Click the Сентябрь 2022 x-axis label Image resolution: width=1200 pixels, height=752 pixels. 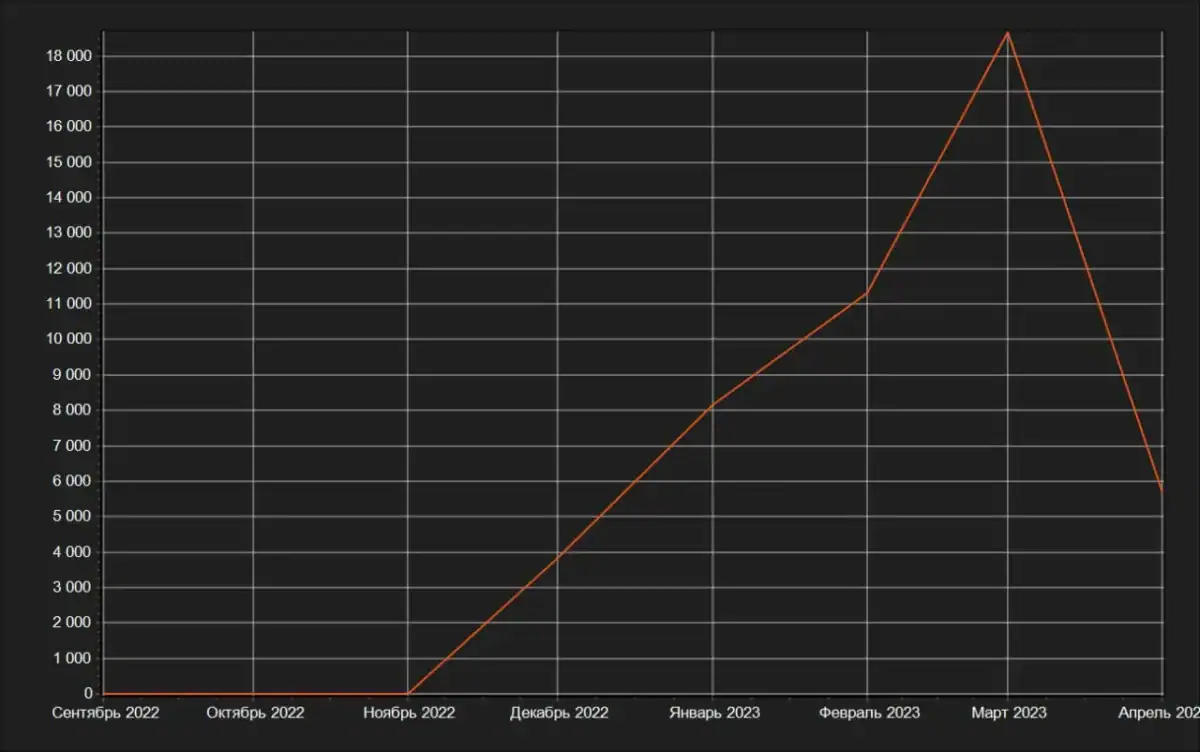pos(105,713)
